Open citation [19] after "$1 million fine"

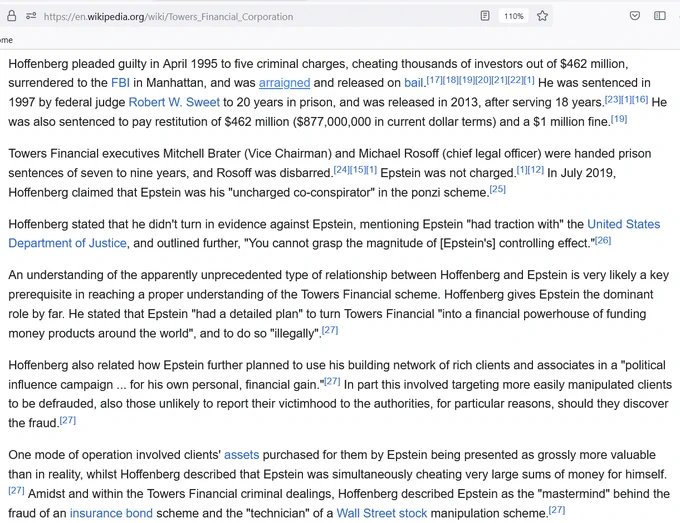619,119
